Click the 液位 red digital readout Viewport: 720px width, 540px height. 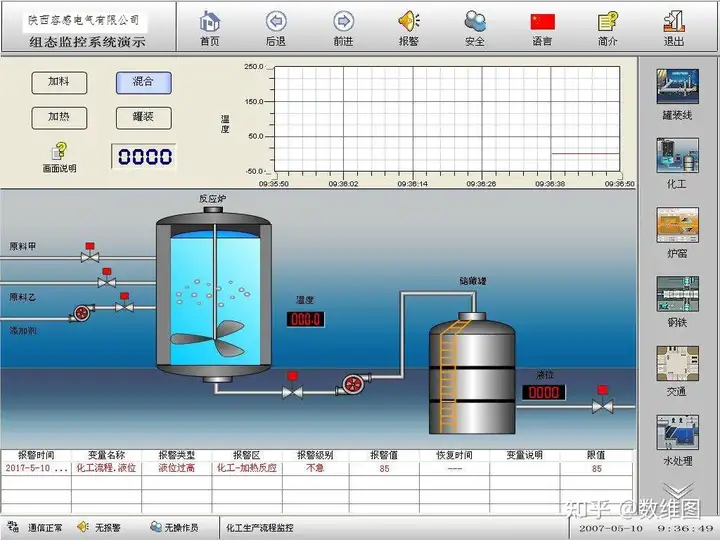coord(544,392)
